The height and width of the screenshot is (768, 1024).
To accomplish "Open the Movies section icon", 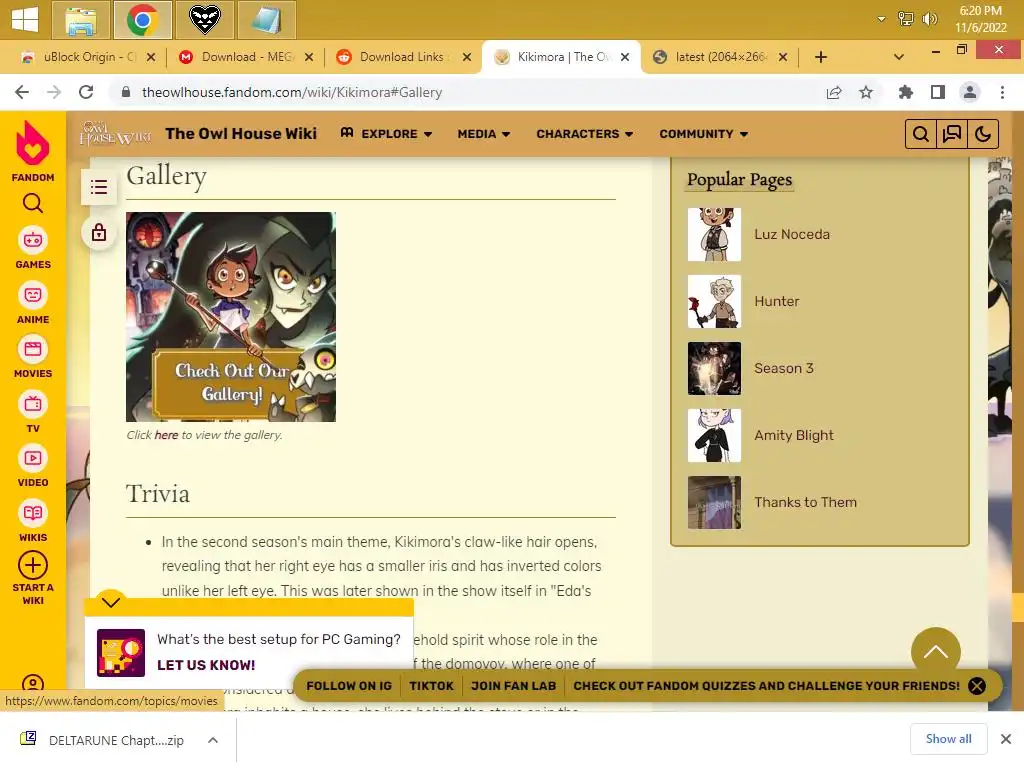I will tap(33, 349).
